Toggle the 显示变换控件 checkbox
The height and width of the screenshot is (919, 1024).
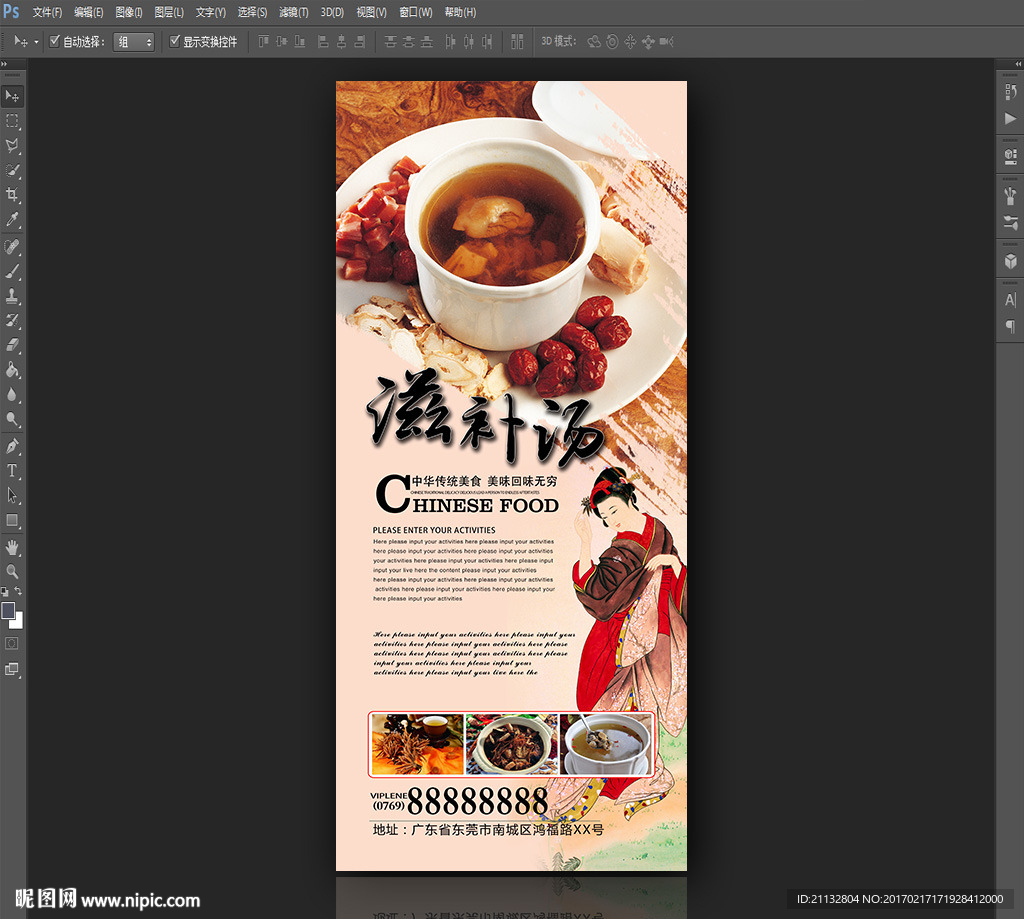click(174, 41)
